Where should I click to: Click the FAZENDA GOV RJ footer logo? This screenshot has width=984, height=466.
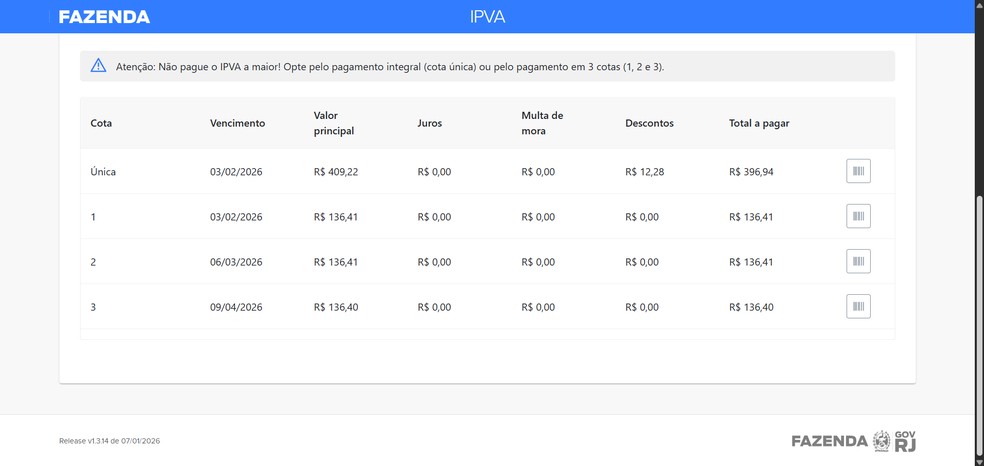(x=853, y=441)
